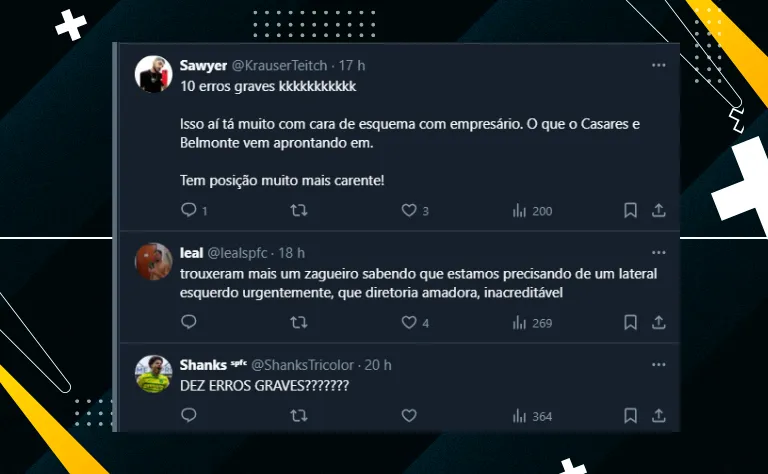Open more options on Sawyer's tweet
The width and height of the screenshot is (768, 474).
pos(659,65)
